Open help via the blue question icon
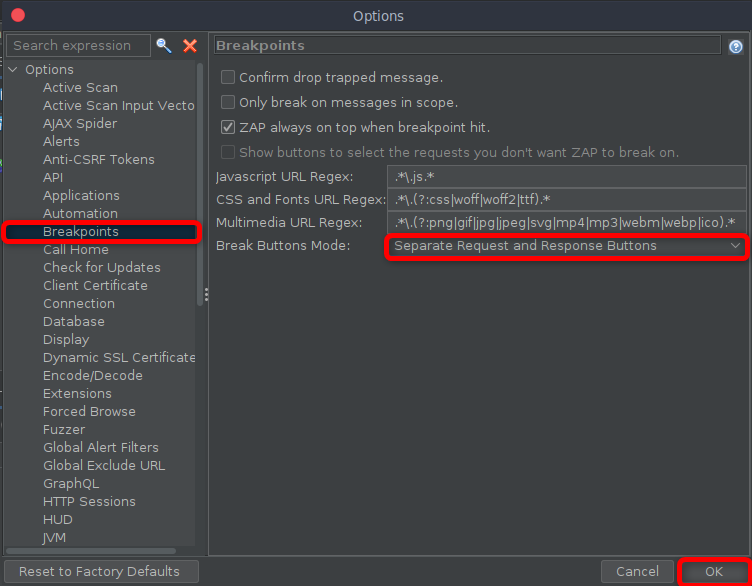 pyautogui.click(x=736, y=47)
